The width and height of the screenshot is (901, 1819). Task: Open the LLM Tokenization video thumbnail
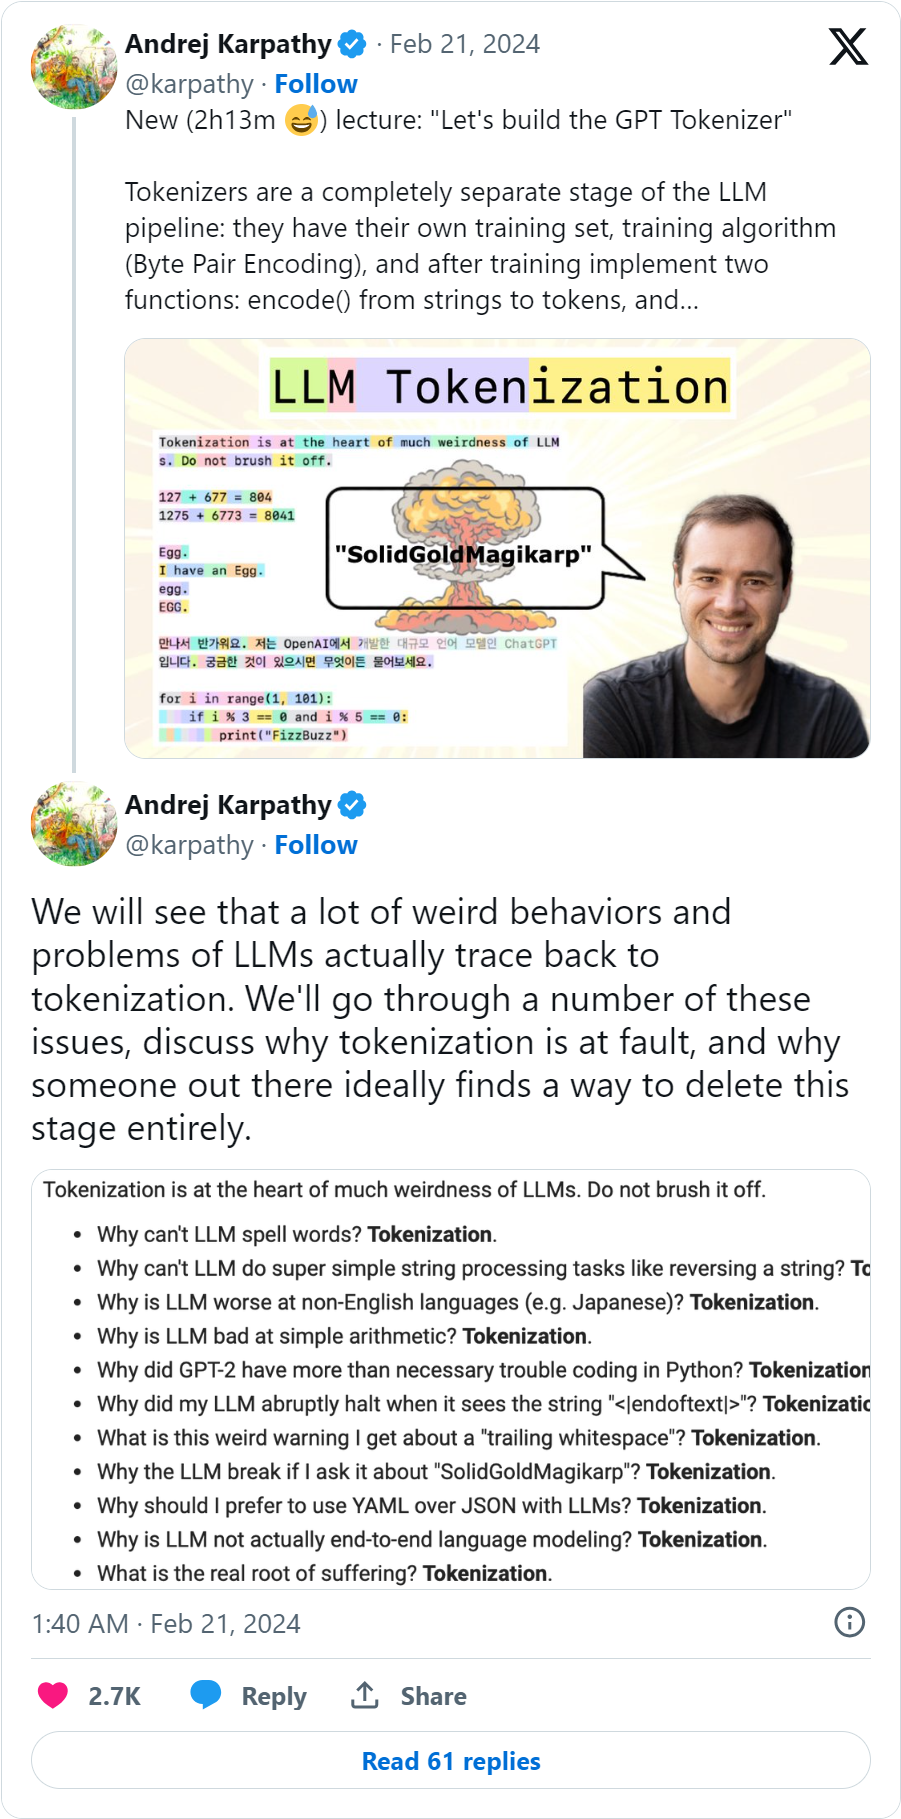(x=497, y=548)
